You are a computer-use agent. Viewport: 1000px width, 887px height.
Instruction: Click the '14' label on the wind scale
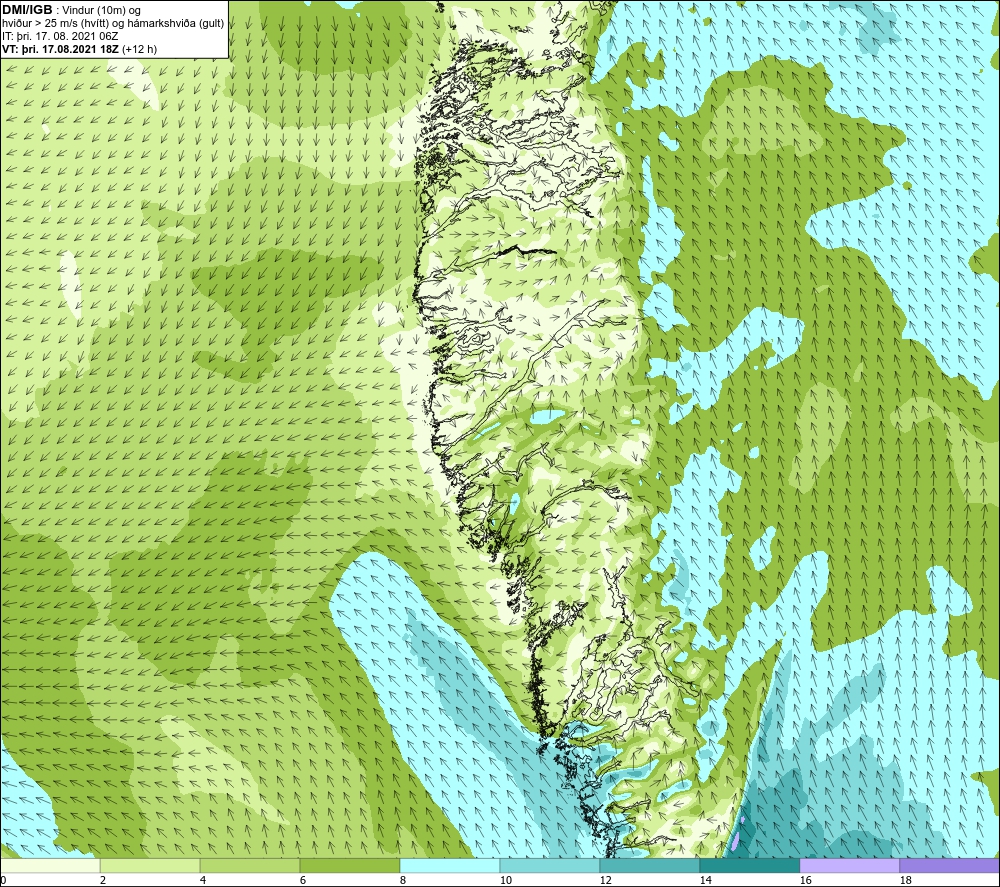point(705,880)
